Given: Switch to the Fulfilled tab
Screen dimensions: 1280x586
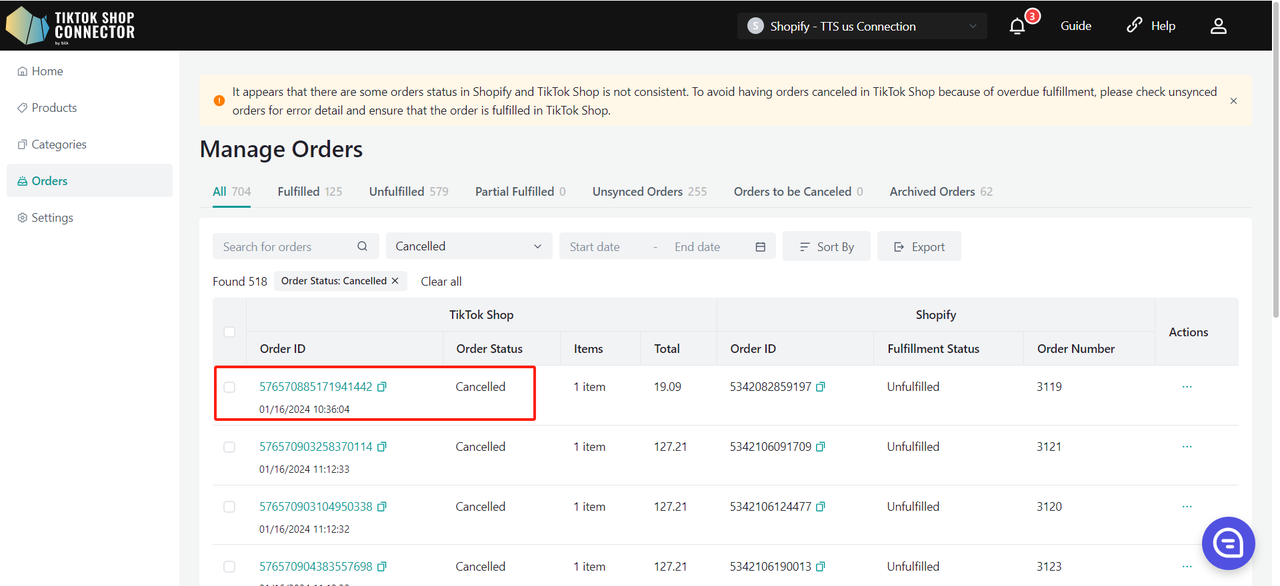Looking at the screenshot, I should click(310, 192).
